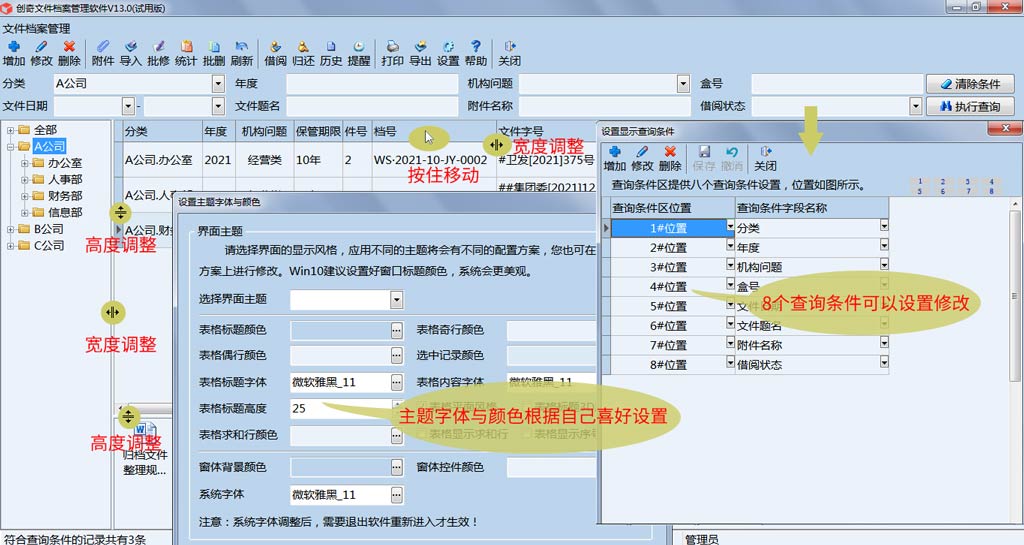Select the 4#位置 cell in conditions grid
The image size is (1024, 545).
click(668, 287)
